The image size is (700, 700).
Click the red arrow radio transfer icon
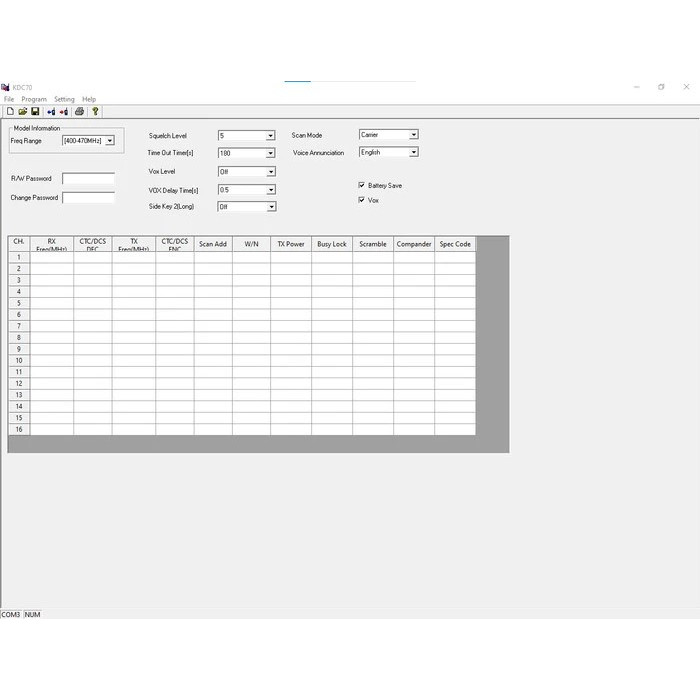(x=64, y=111)
